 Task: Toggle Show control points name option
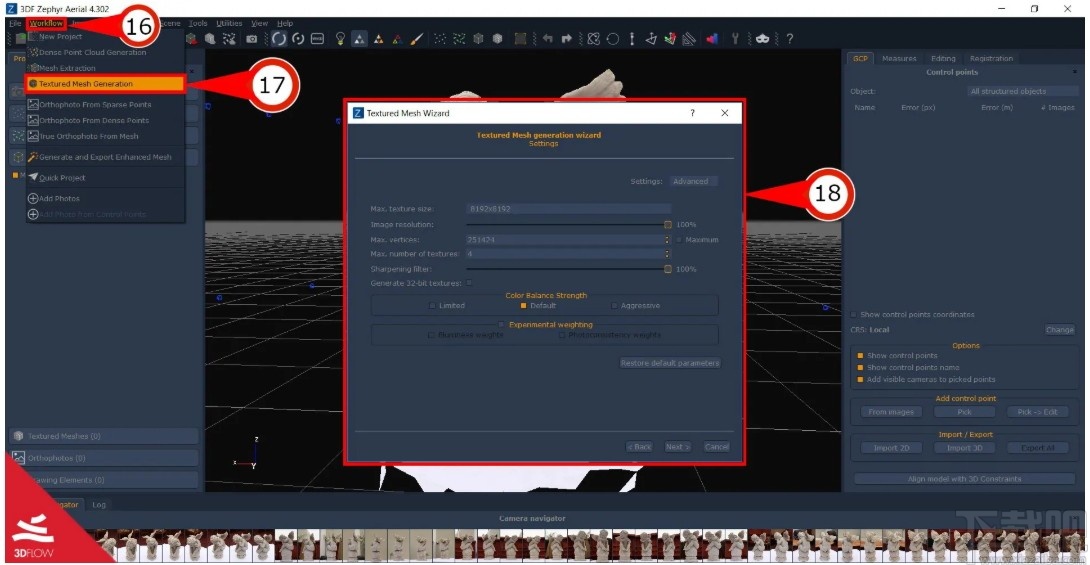(x=861, y=368)
